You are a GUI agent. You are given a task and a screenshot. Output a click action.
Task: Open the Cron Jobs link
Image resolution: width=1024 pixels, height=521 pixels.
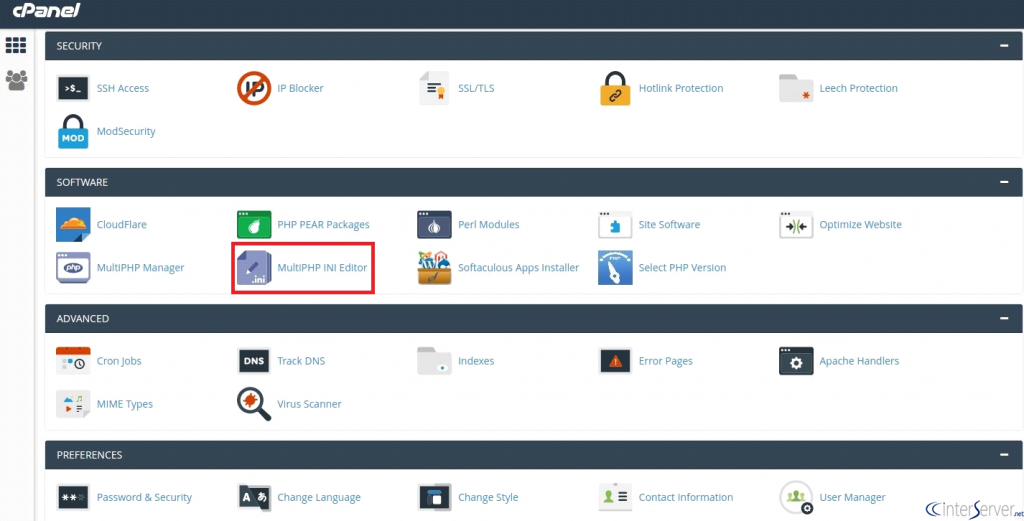click(x=119, y=361)
